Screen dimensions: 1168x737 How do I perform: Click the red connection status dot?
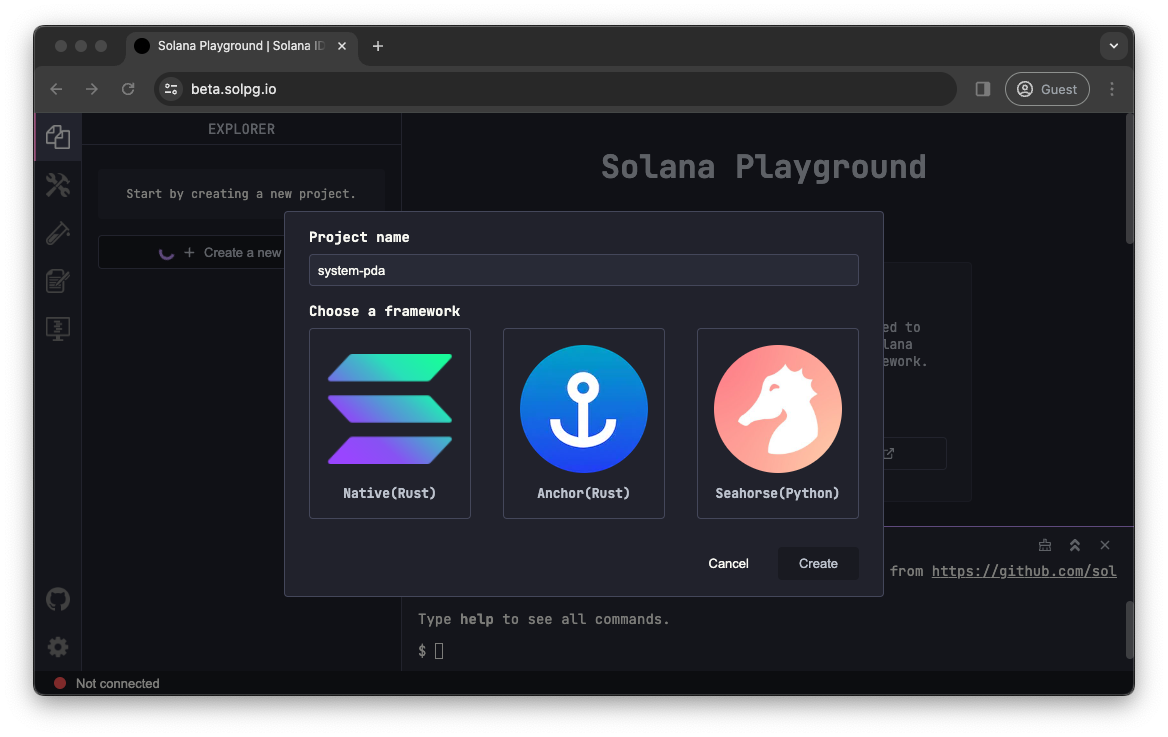click(60, 683)
